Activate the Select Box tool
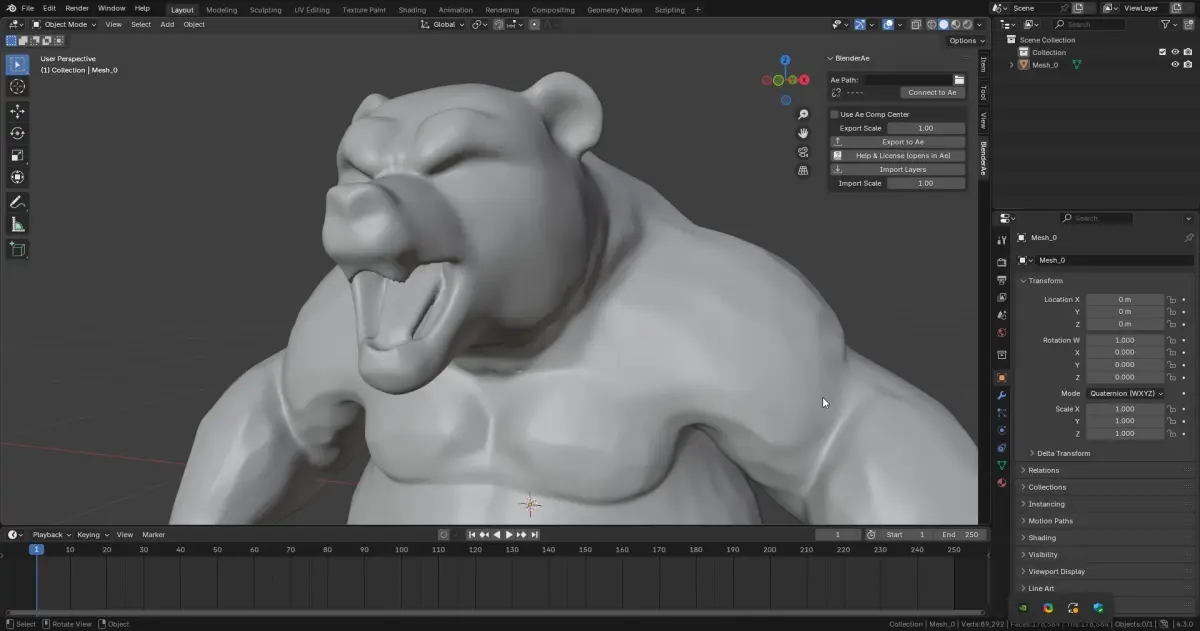1200x631 pixels. (17, 64)
